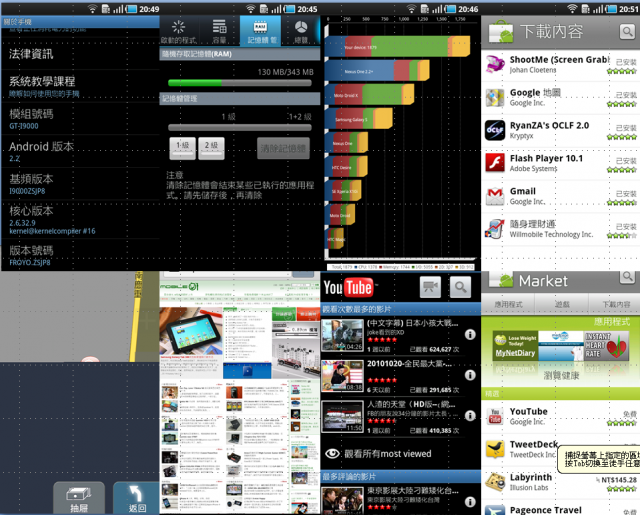Tap the Wi-Fi status icon beside 20:49
Image resolution: width=640 pixels, height=515 pixels.
point(93,9)
